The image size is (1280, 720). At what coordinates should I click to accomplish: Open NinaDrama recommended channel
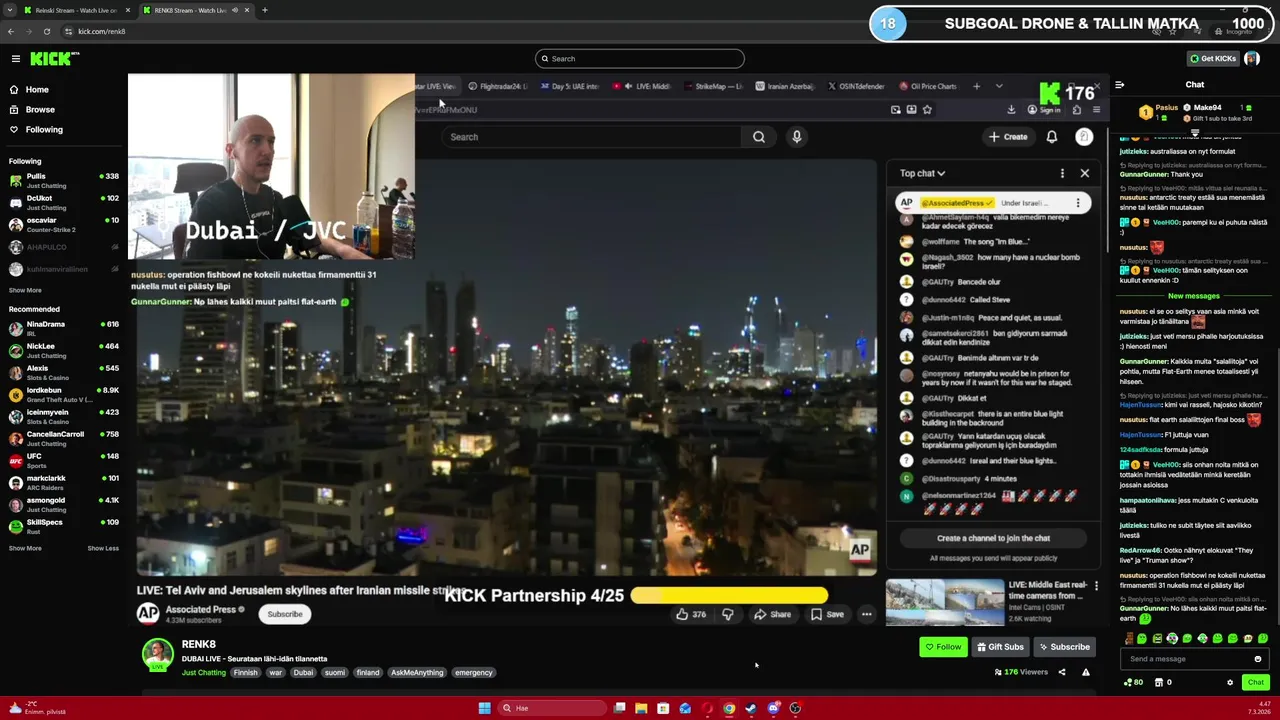(x=64, y=329)
